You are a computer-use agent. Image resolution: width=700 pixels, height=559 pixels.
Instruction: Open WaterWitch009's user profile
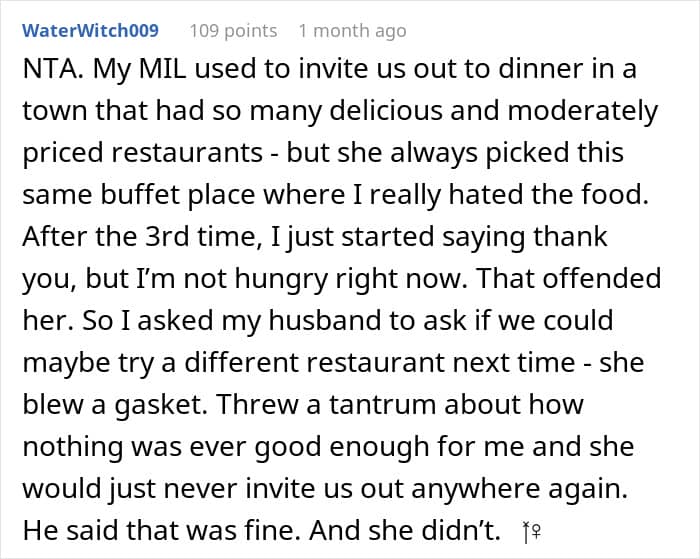tap(90, 30)
